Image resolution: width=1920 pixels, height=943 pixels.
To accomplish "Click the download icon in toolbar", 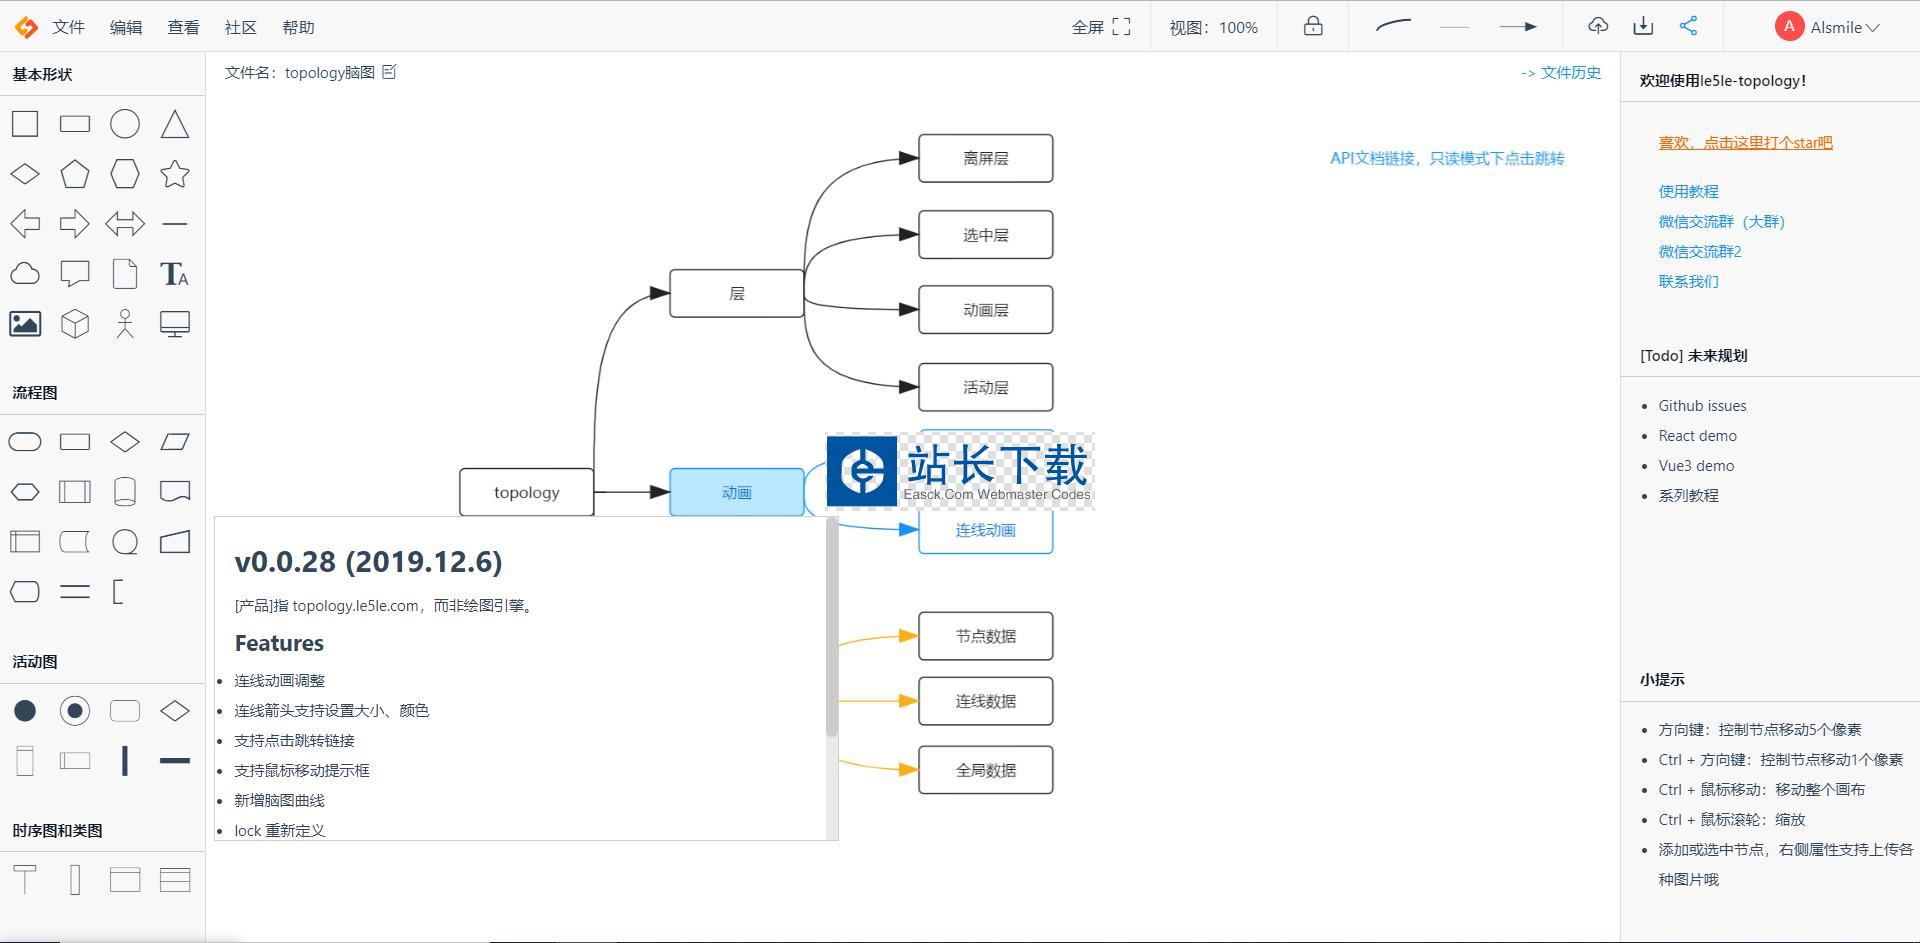I will [1643, 27].
